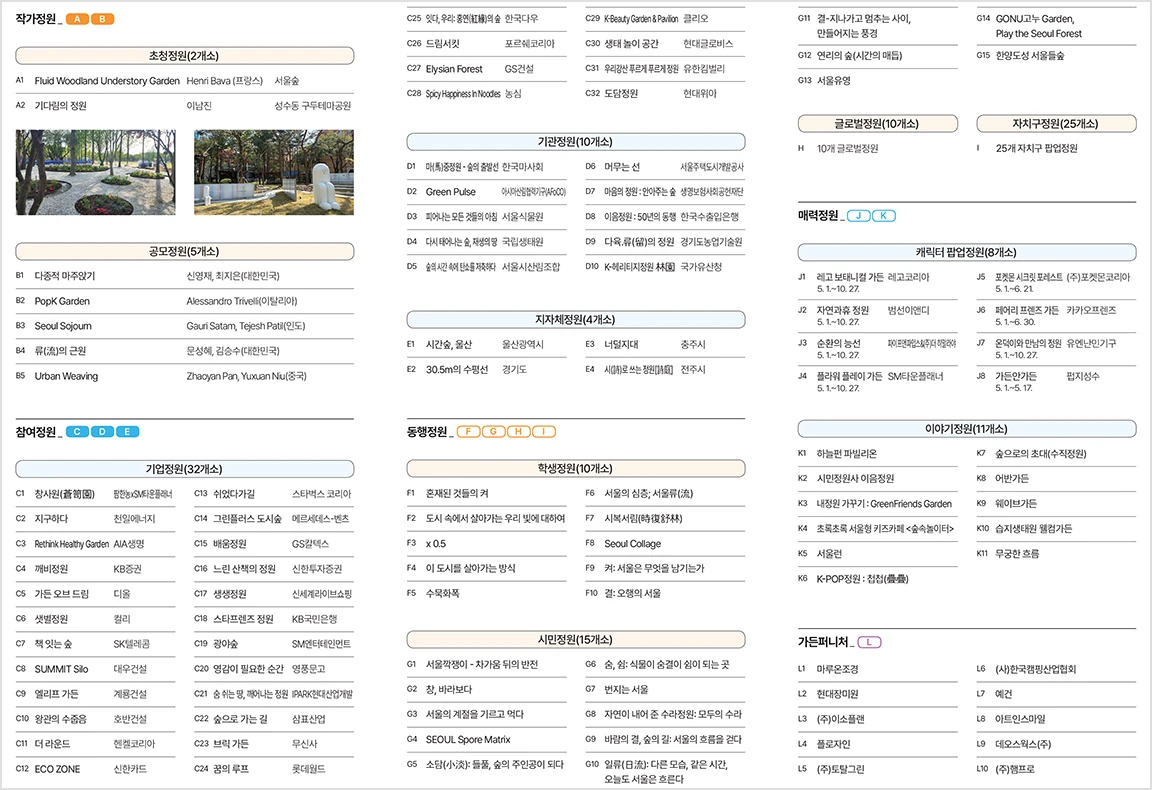Image resolution: width=1152 pixels, height=790 pixels.
Task: Select row L6 '(사)한국캠핑산업협회'
Action: [x=1056, y=669]
